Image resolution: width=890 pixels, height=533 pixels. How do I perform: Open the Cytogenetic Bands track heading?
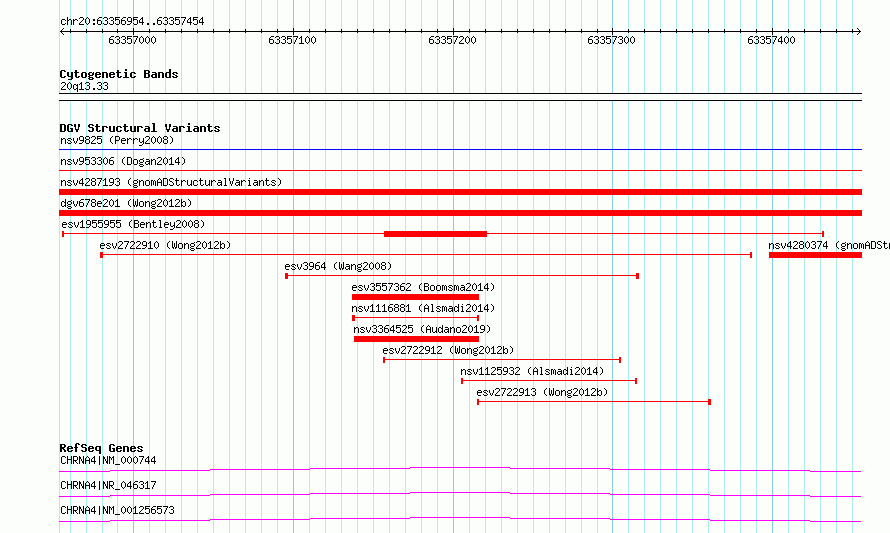[x=119, y=74]
